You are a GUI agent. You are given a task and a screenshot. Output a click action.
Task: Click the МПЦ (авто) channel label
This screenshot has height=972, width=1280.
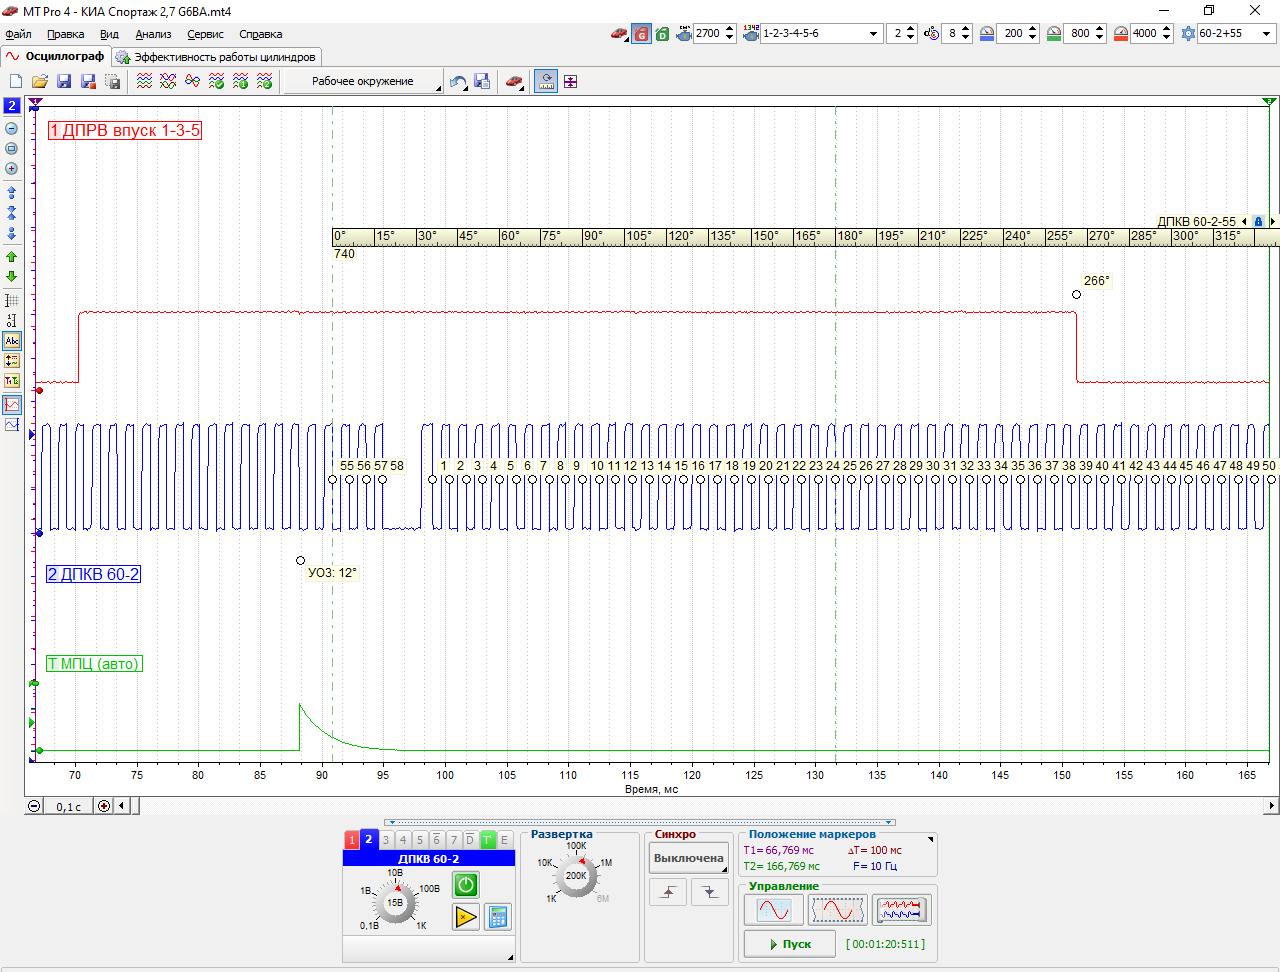tap(95, 664)
